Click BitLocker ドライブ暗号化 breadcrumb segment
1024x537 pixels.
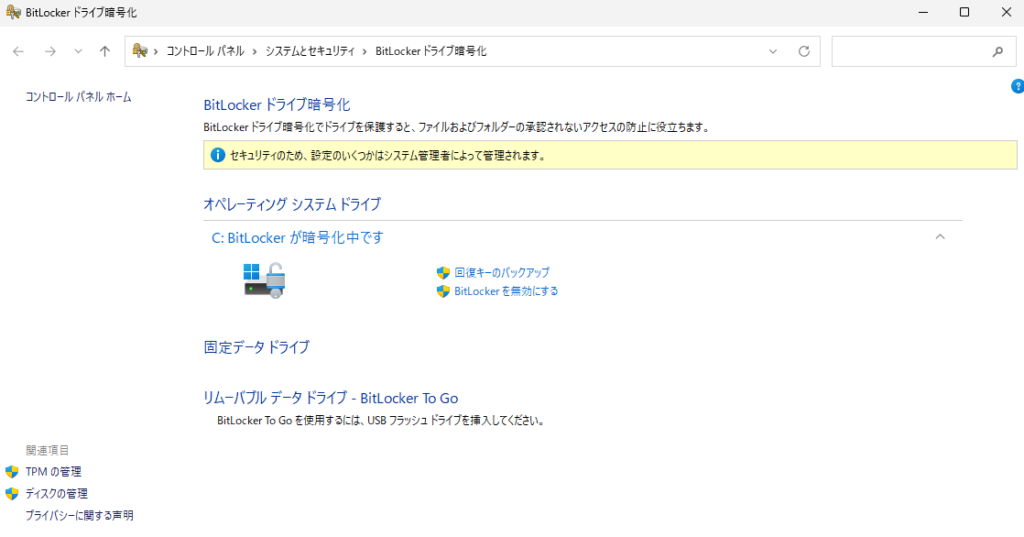[430, 51]
